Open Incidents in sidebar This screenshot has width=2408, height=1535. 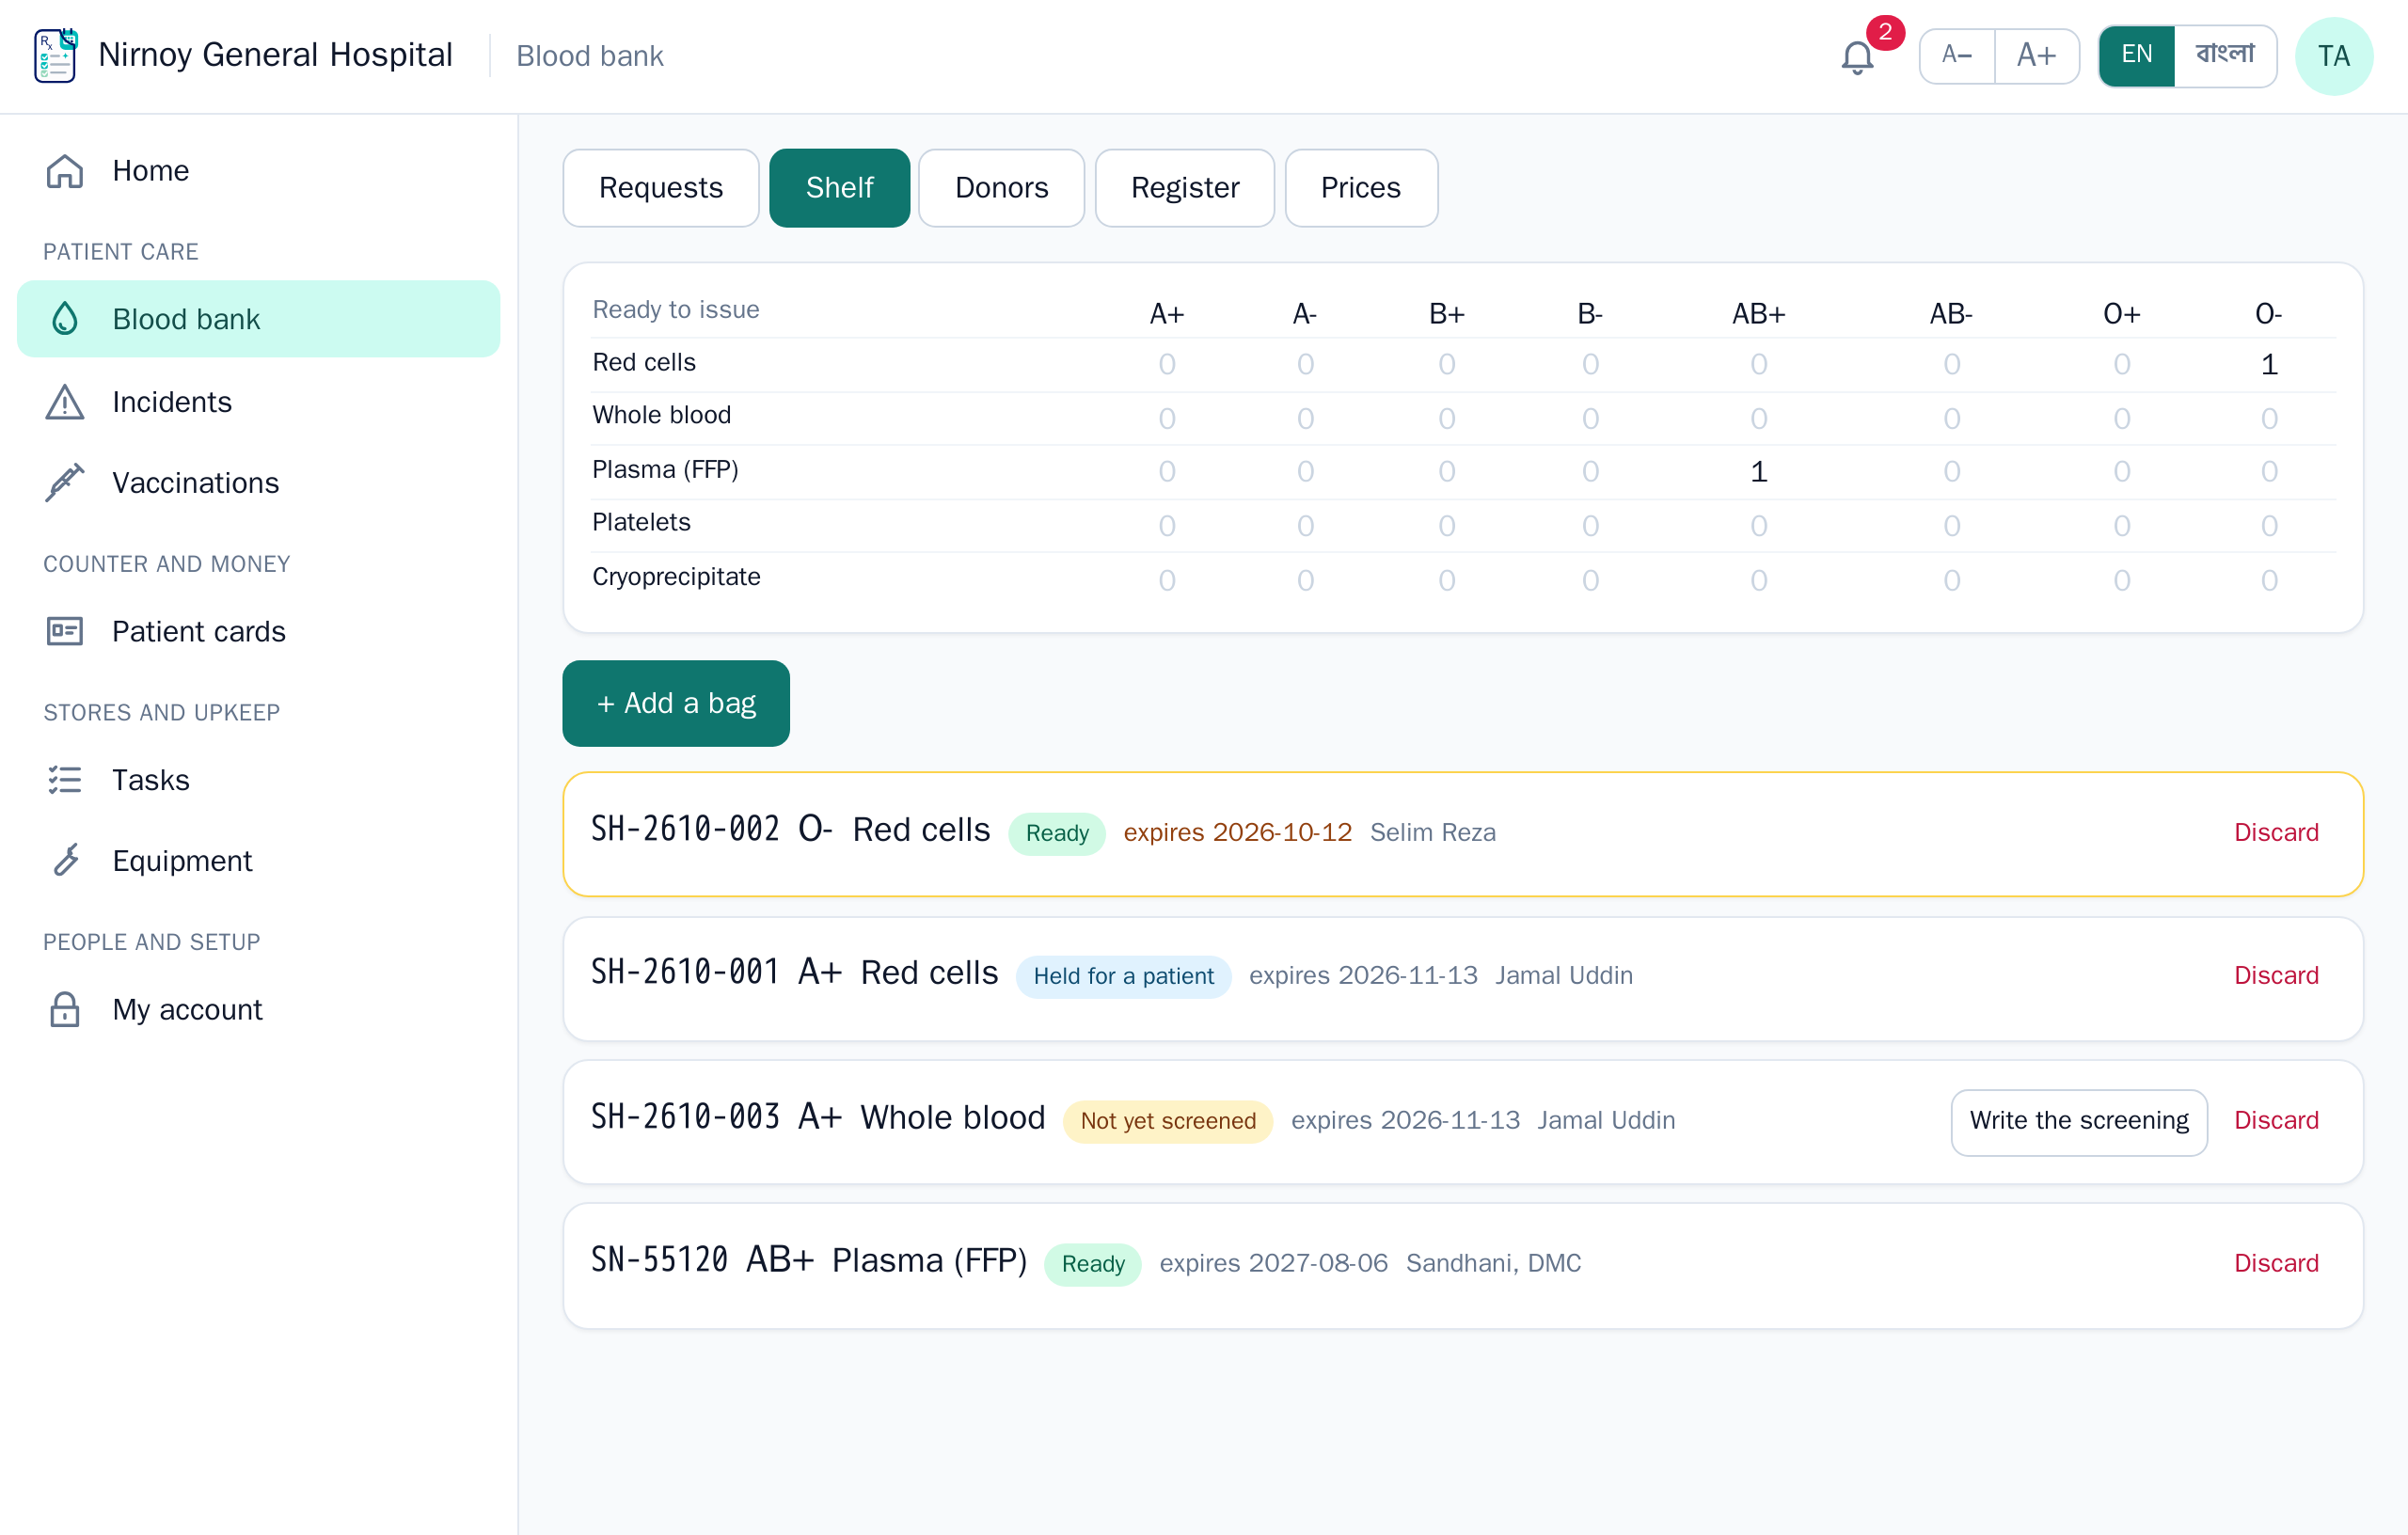[259, 402]
